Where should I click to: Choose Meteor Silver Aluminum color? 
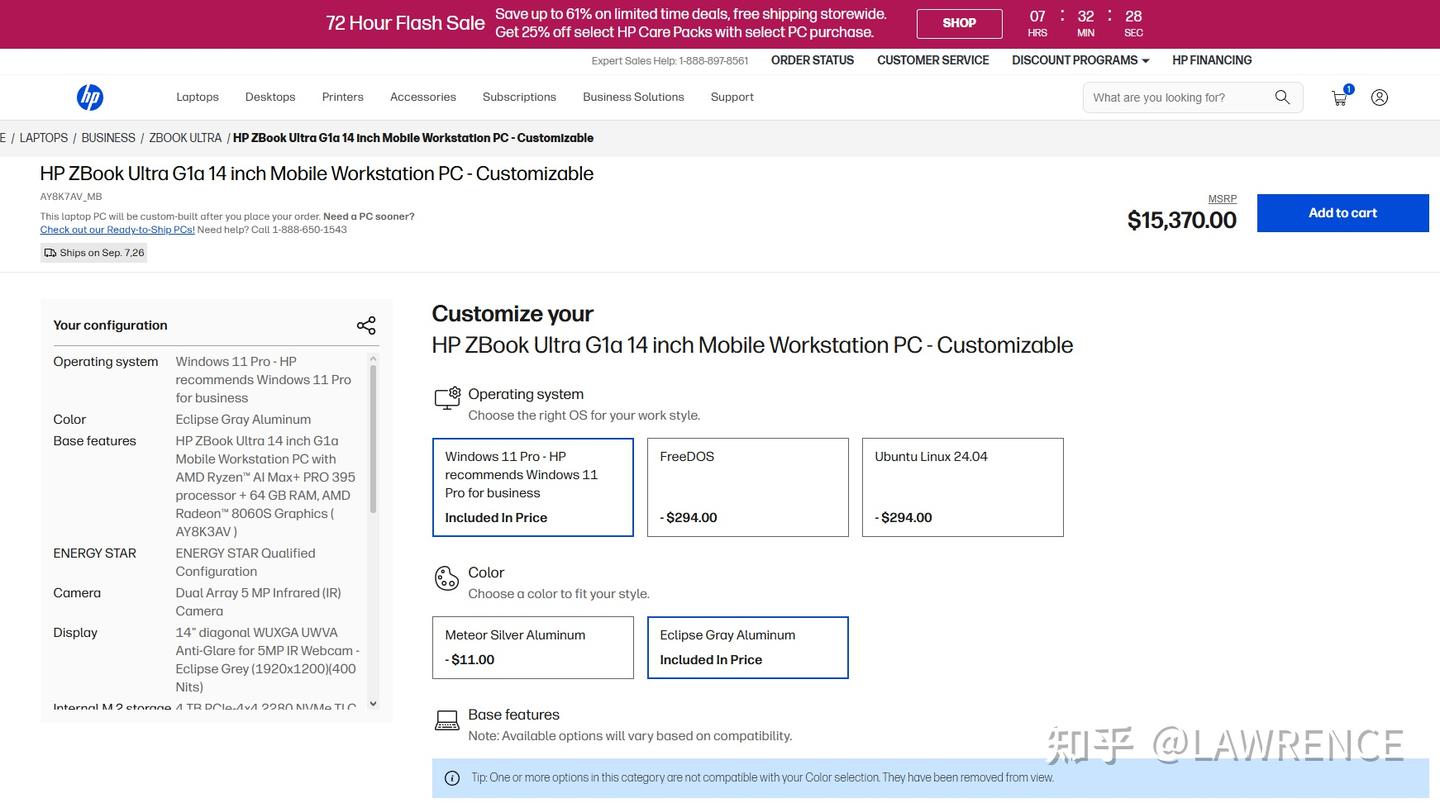point(533,648)
